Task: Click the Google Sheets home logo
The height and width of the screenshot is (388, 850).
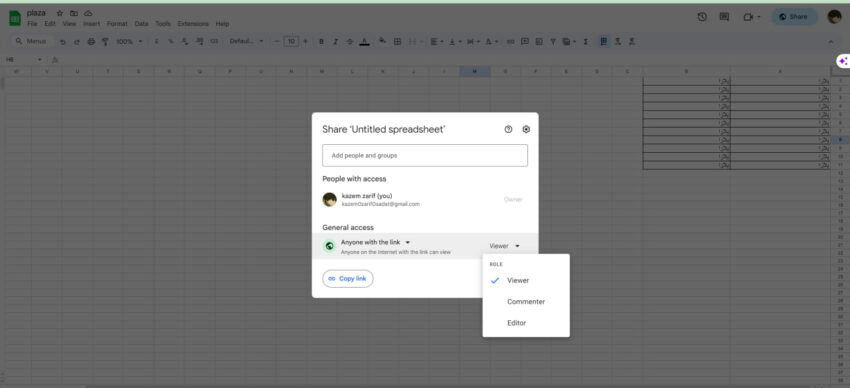Action: pyautogui.click(x=15, y=18)
